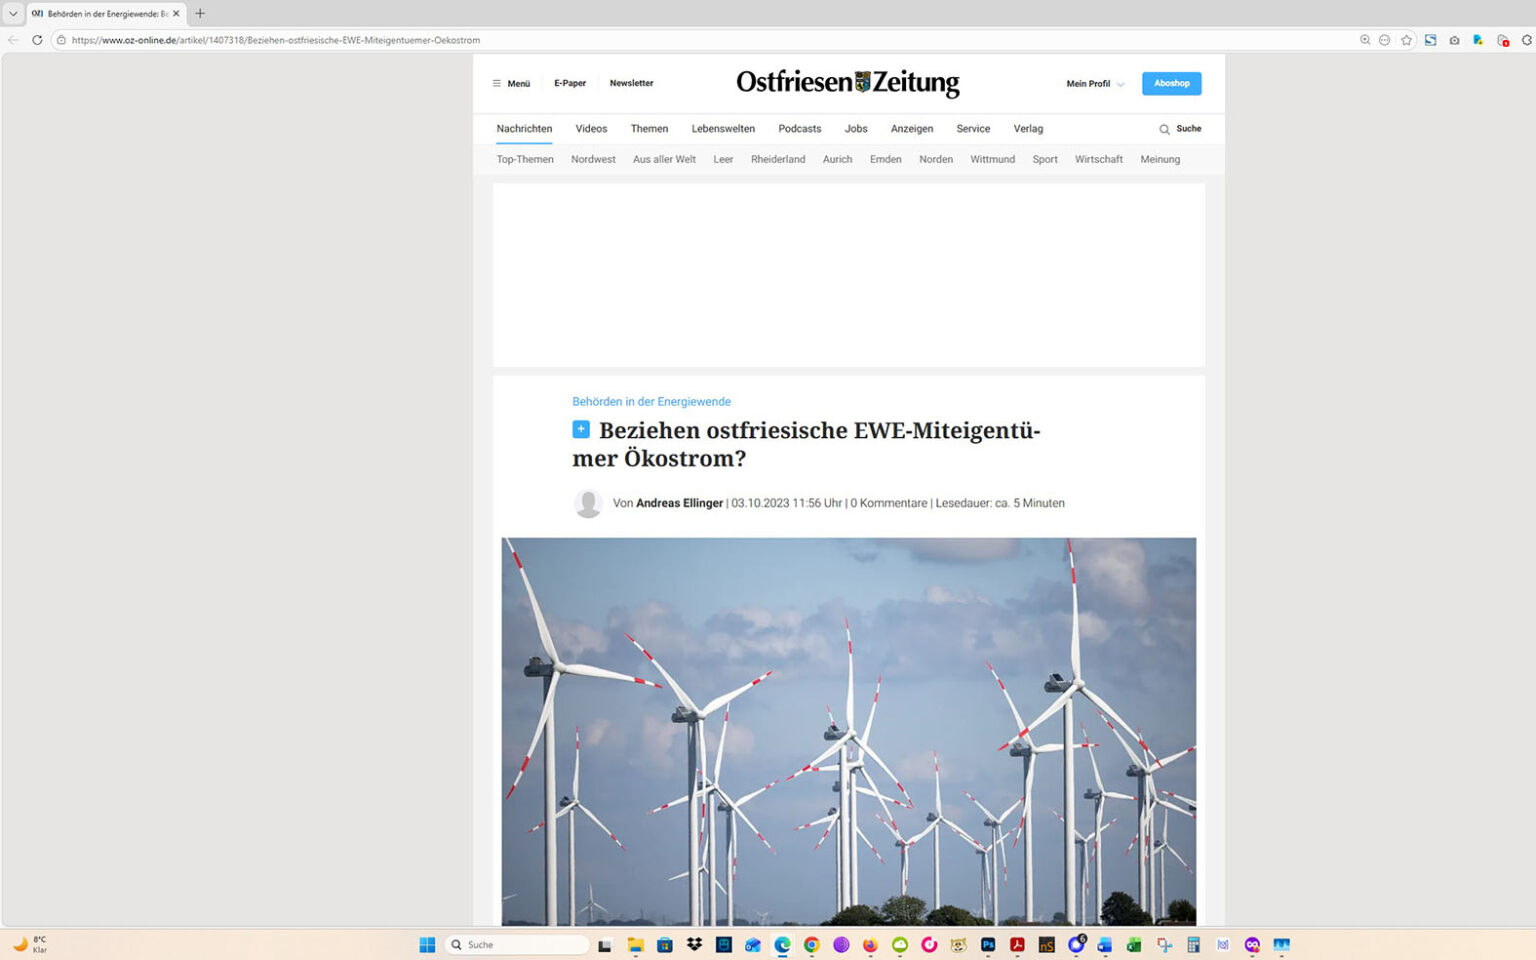
Task: Open site search via the magnifier icon
Action: point(1162,128)
